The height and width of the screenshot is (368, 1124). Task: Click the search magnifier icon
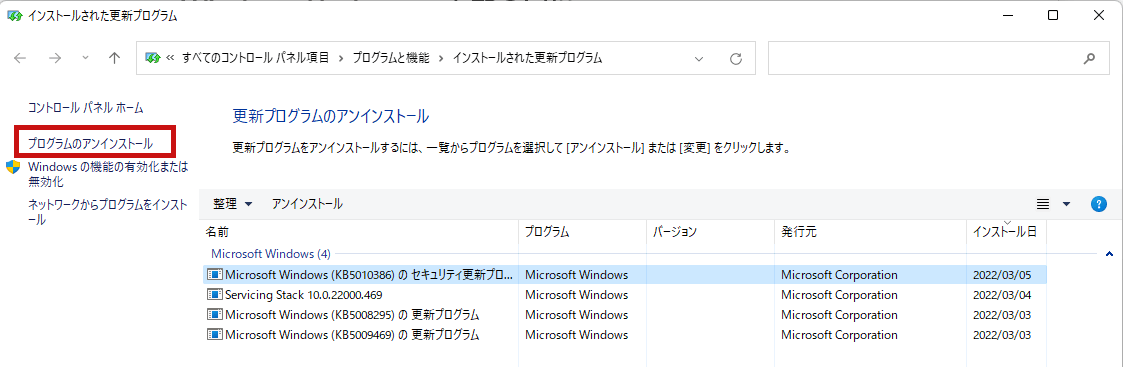[1090, 59]
